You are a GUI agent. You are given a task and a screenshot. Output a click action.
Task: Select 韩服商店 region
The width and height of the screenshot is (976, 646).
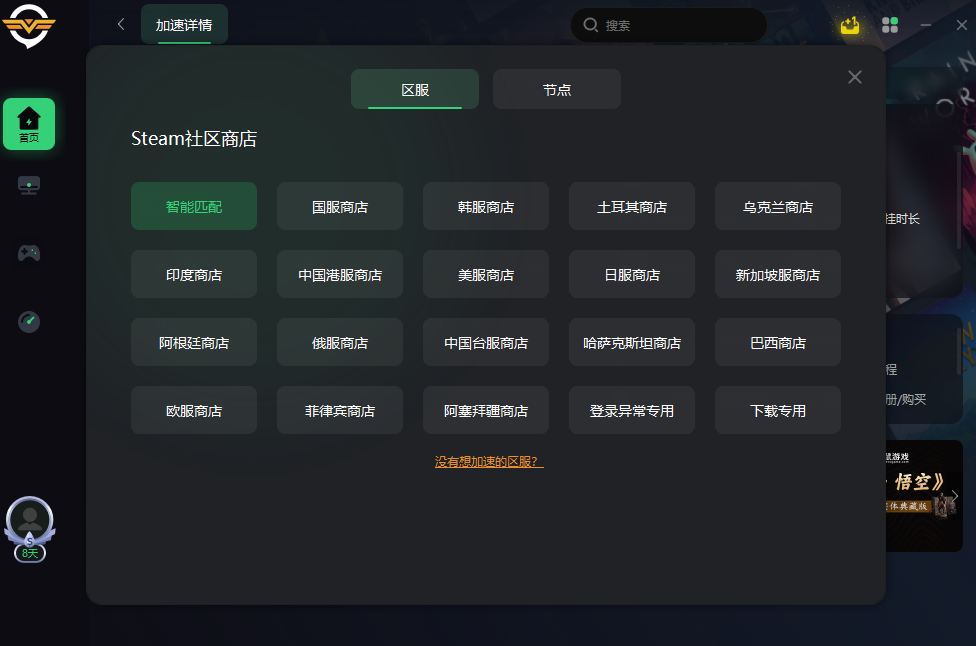486,206
